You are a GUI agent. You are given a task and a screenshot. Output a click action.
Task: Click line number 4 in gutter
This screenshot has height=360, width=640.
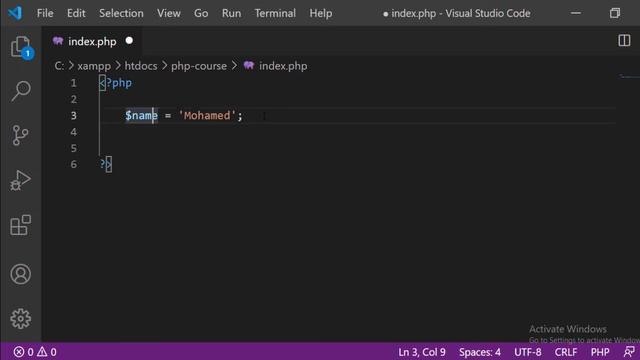pos(73,132)
